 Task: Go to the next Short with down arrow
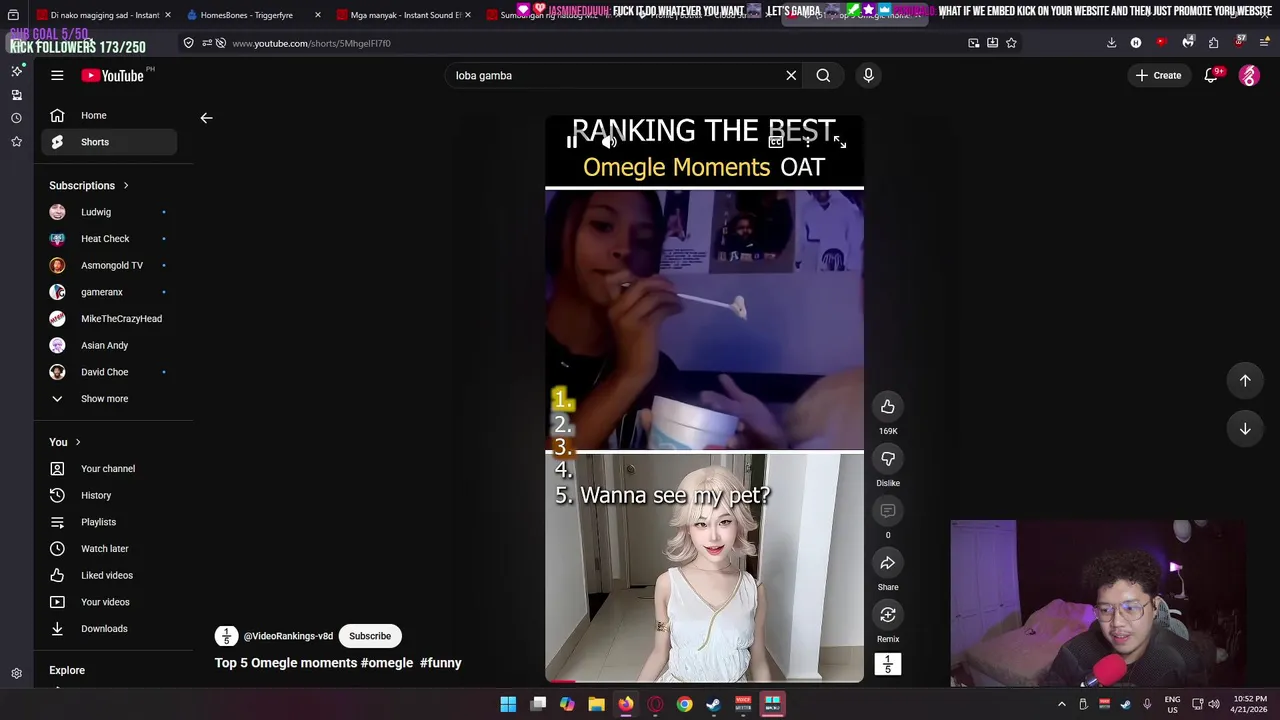[x=1245, y=428]
